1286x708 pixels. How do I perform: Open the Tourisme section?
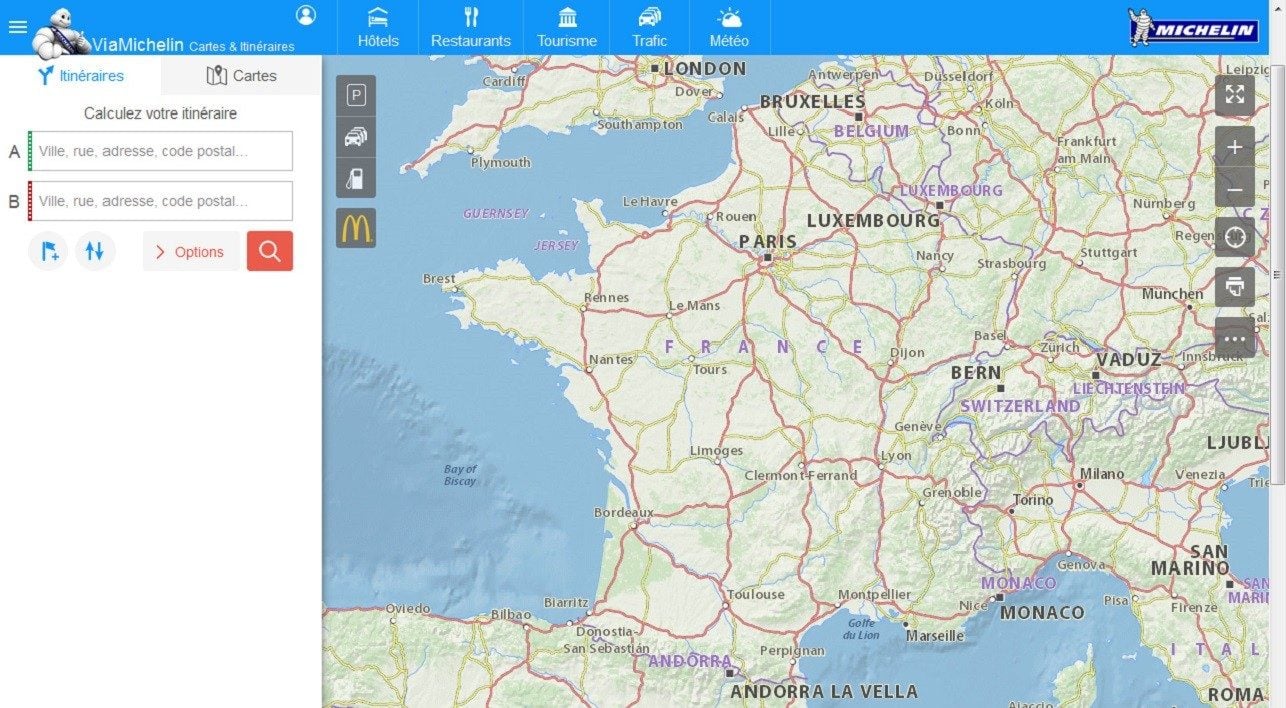pos(567,28)
